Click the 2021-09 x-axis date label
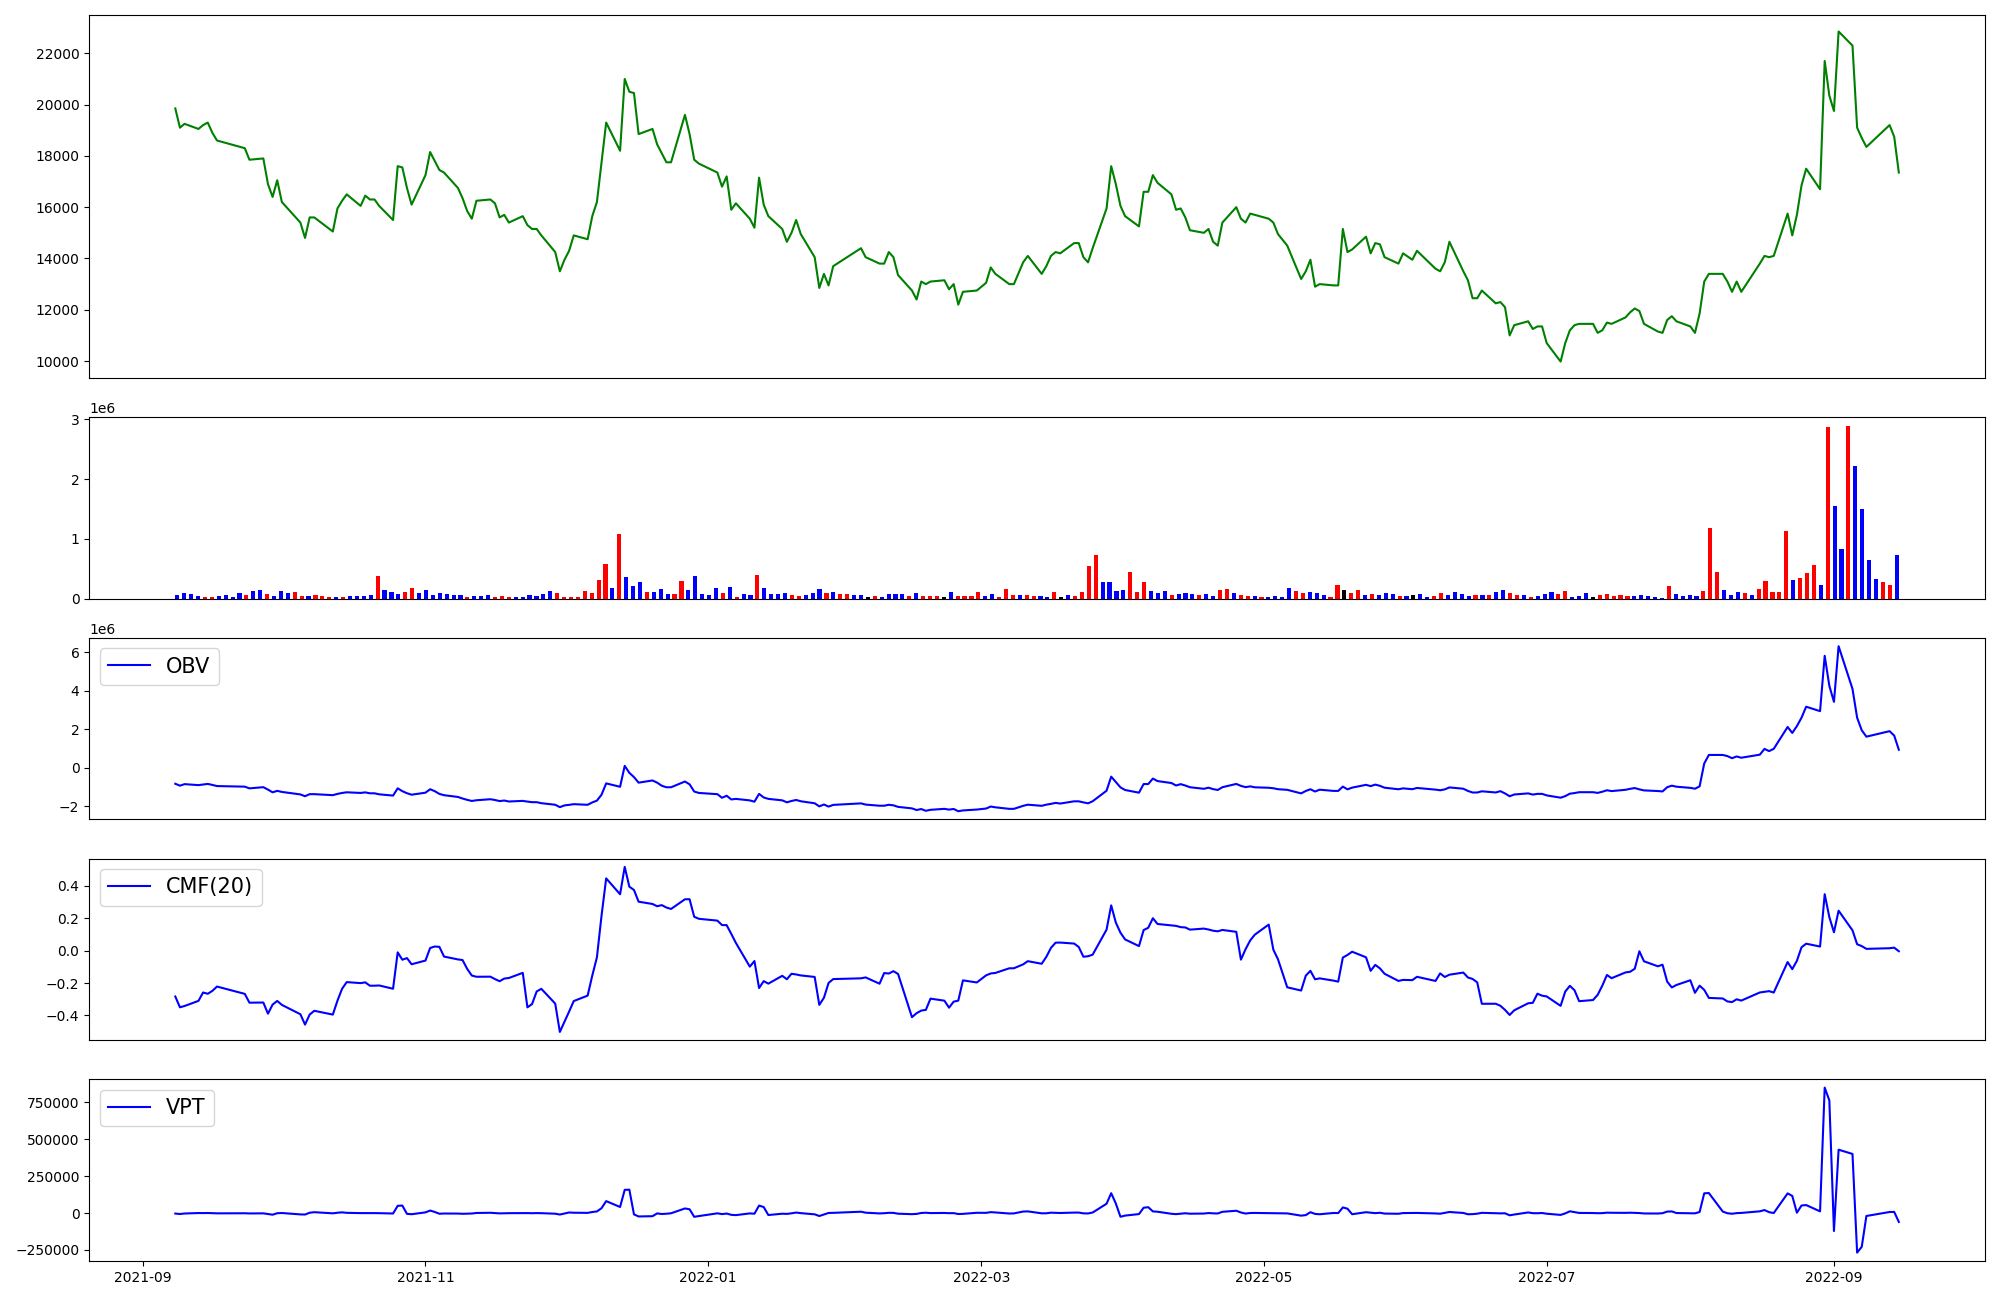The image size is (2000, 1300). tap(143, 1276)
